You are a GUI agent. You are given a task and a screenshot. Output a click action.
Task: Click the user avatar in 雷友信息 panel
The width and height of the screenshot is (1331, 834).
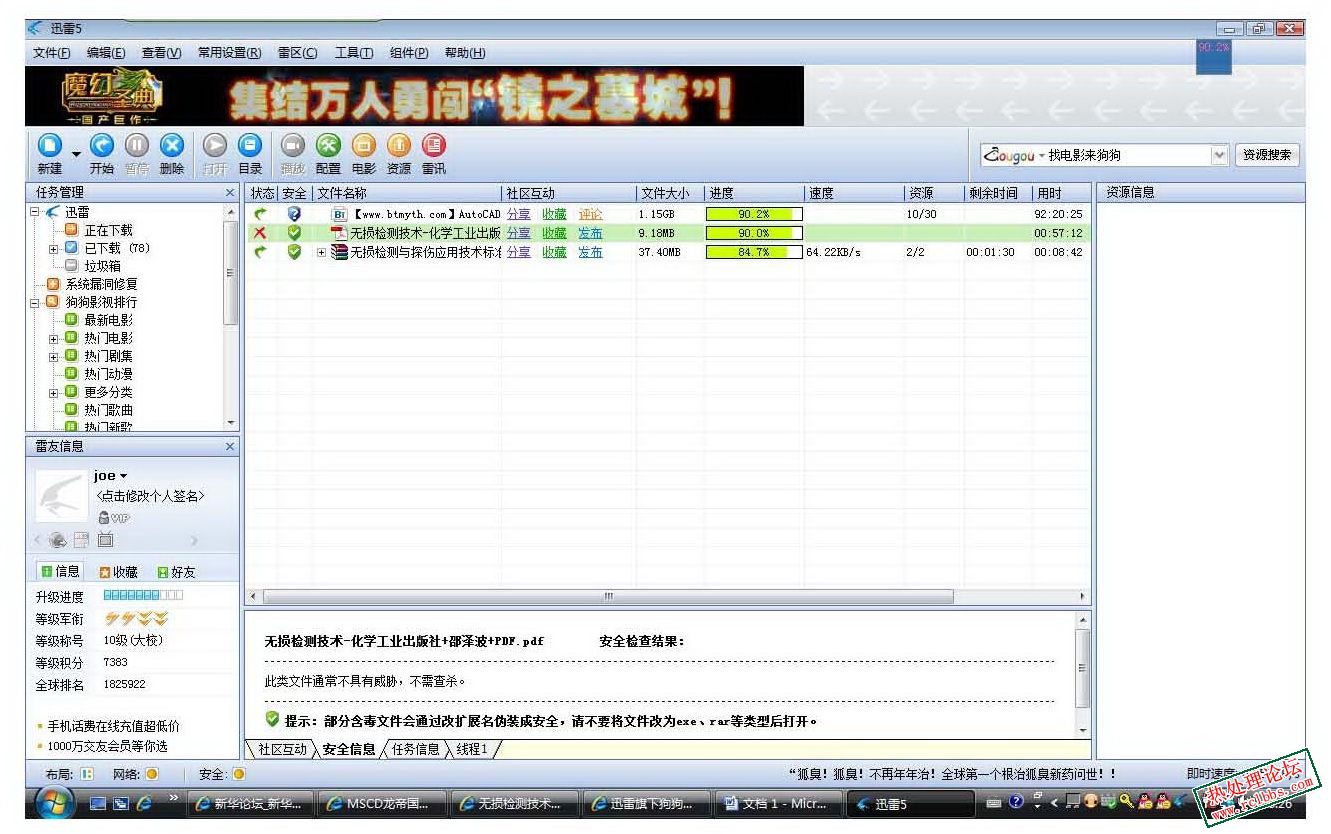[62, 496]
